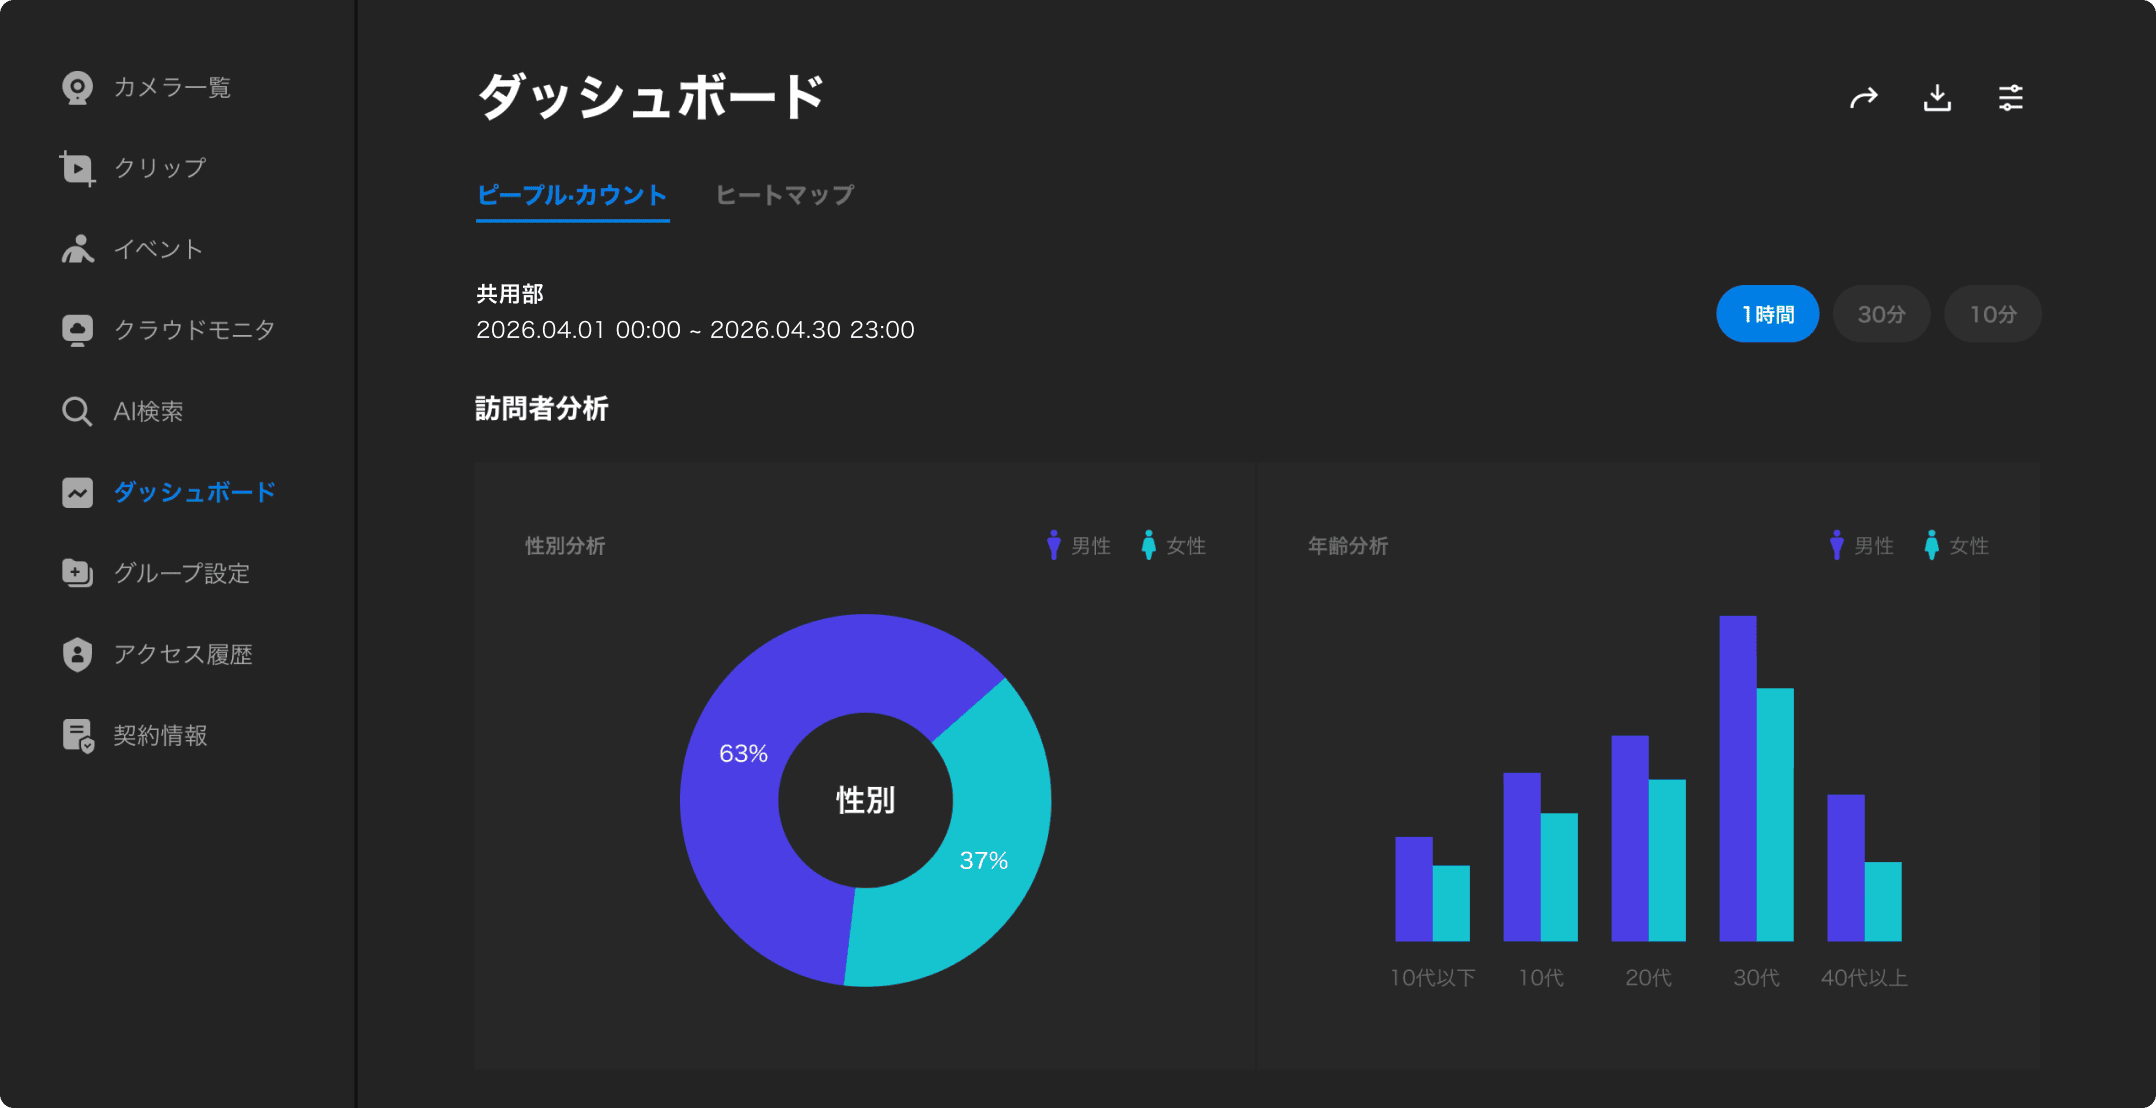Open the filter sliders settings icon

pos(2010,98)
